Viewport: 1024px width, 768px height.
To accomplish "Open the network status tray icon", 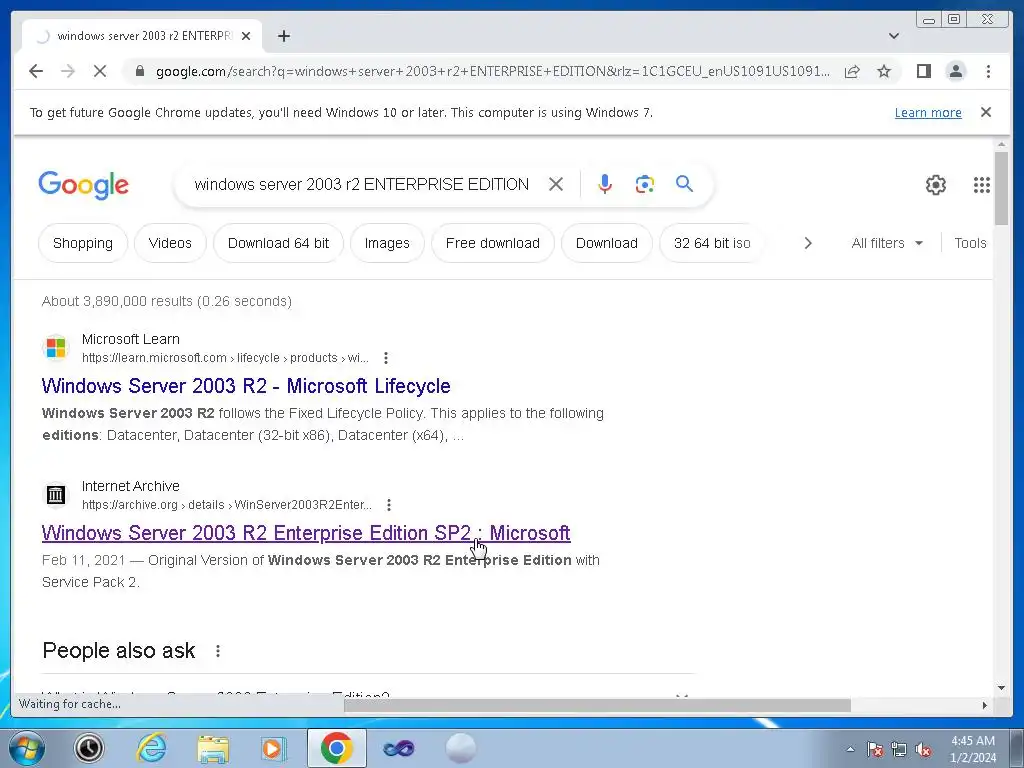I will pos(899,749).
